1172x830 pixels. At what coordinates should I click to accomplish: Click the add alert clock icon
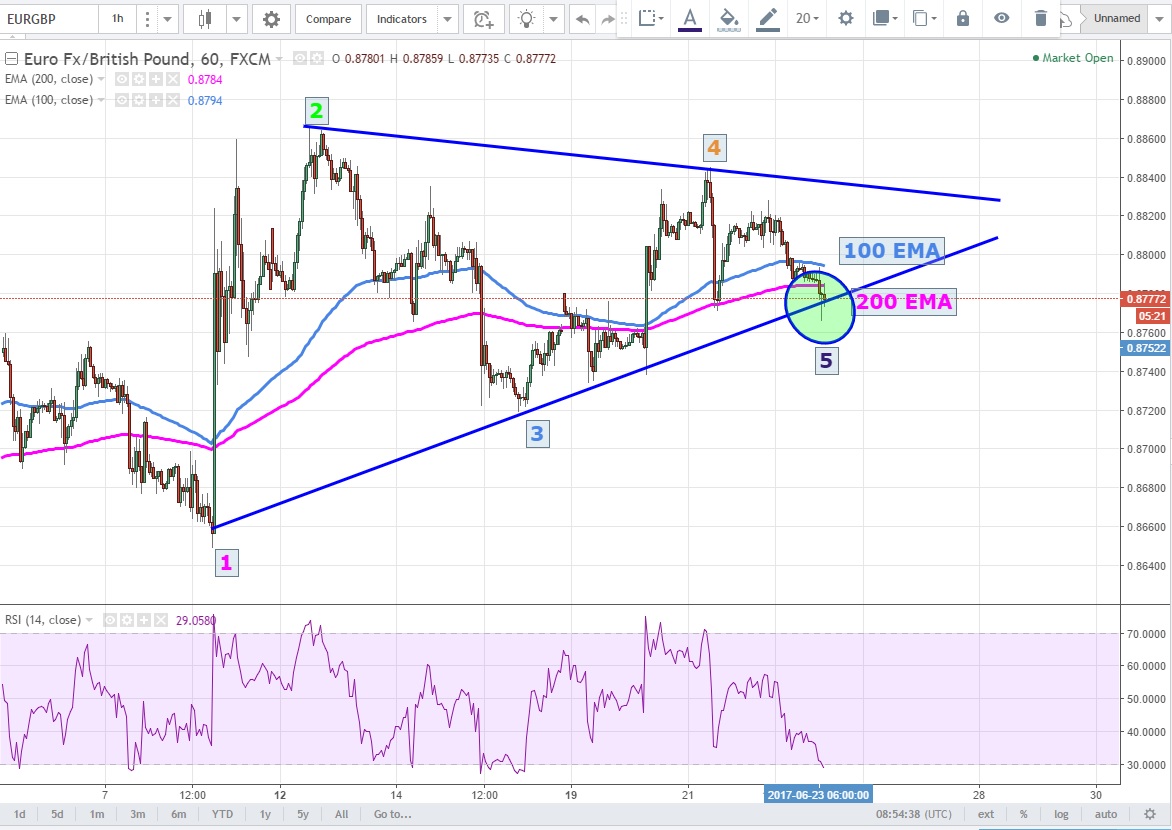483,19
